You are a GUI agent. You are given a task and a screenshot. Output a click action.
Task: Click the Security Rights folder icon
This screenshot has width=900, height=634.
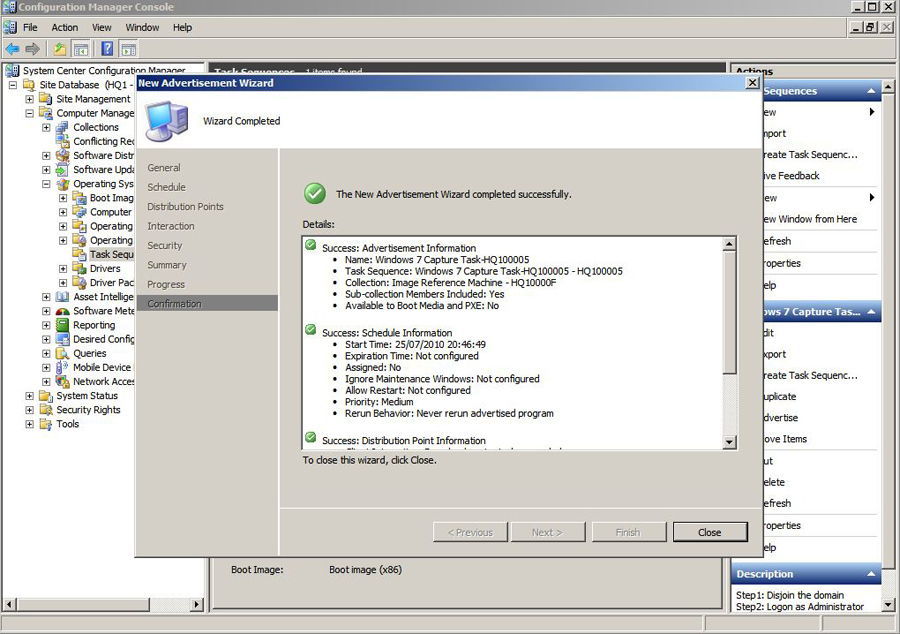45,410
